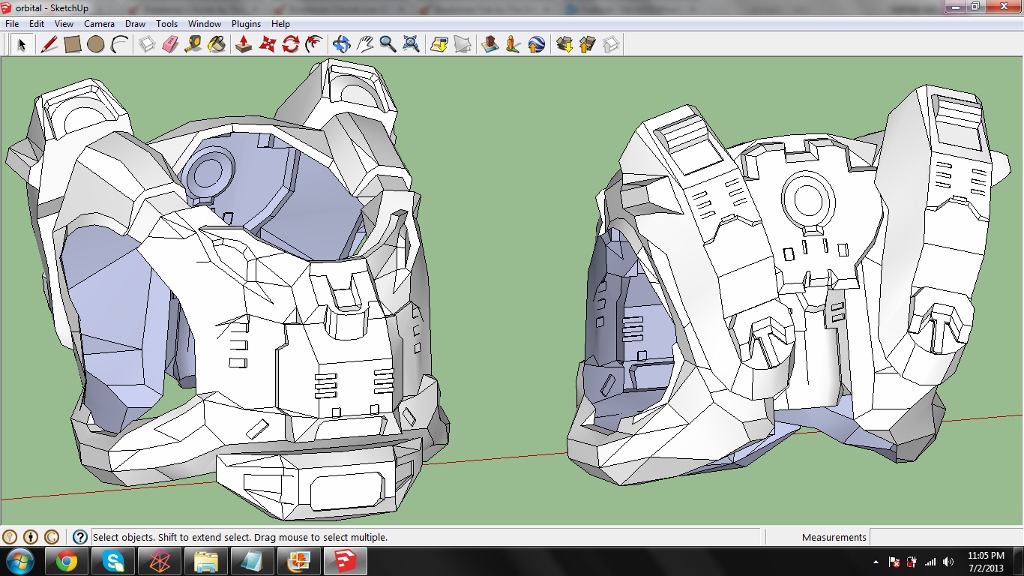Pick the Circle tool in toolbar
This screenshot has width=1024, height=576.
pos(96,44)
